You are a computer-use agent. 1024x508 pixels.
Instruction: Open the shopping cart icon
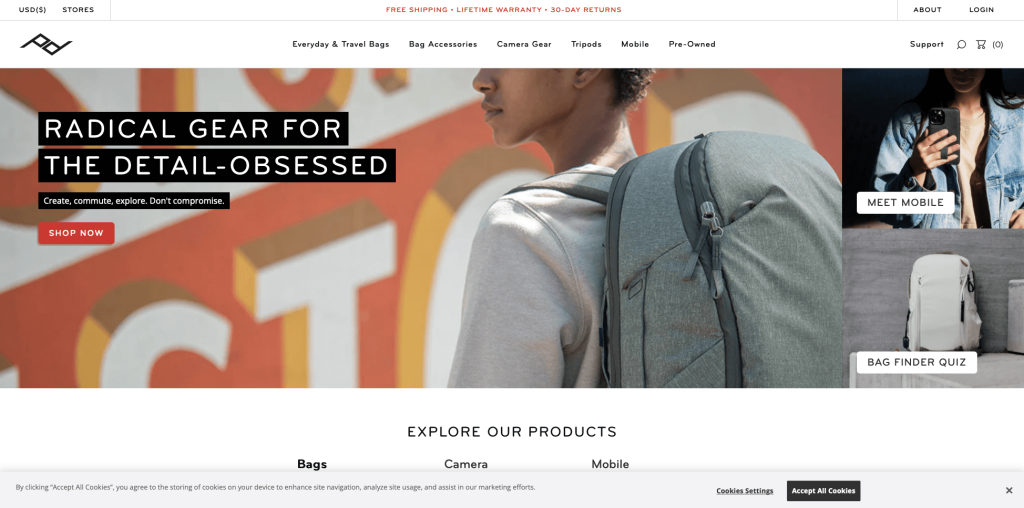(x=981, y=44)
